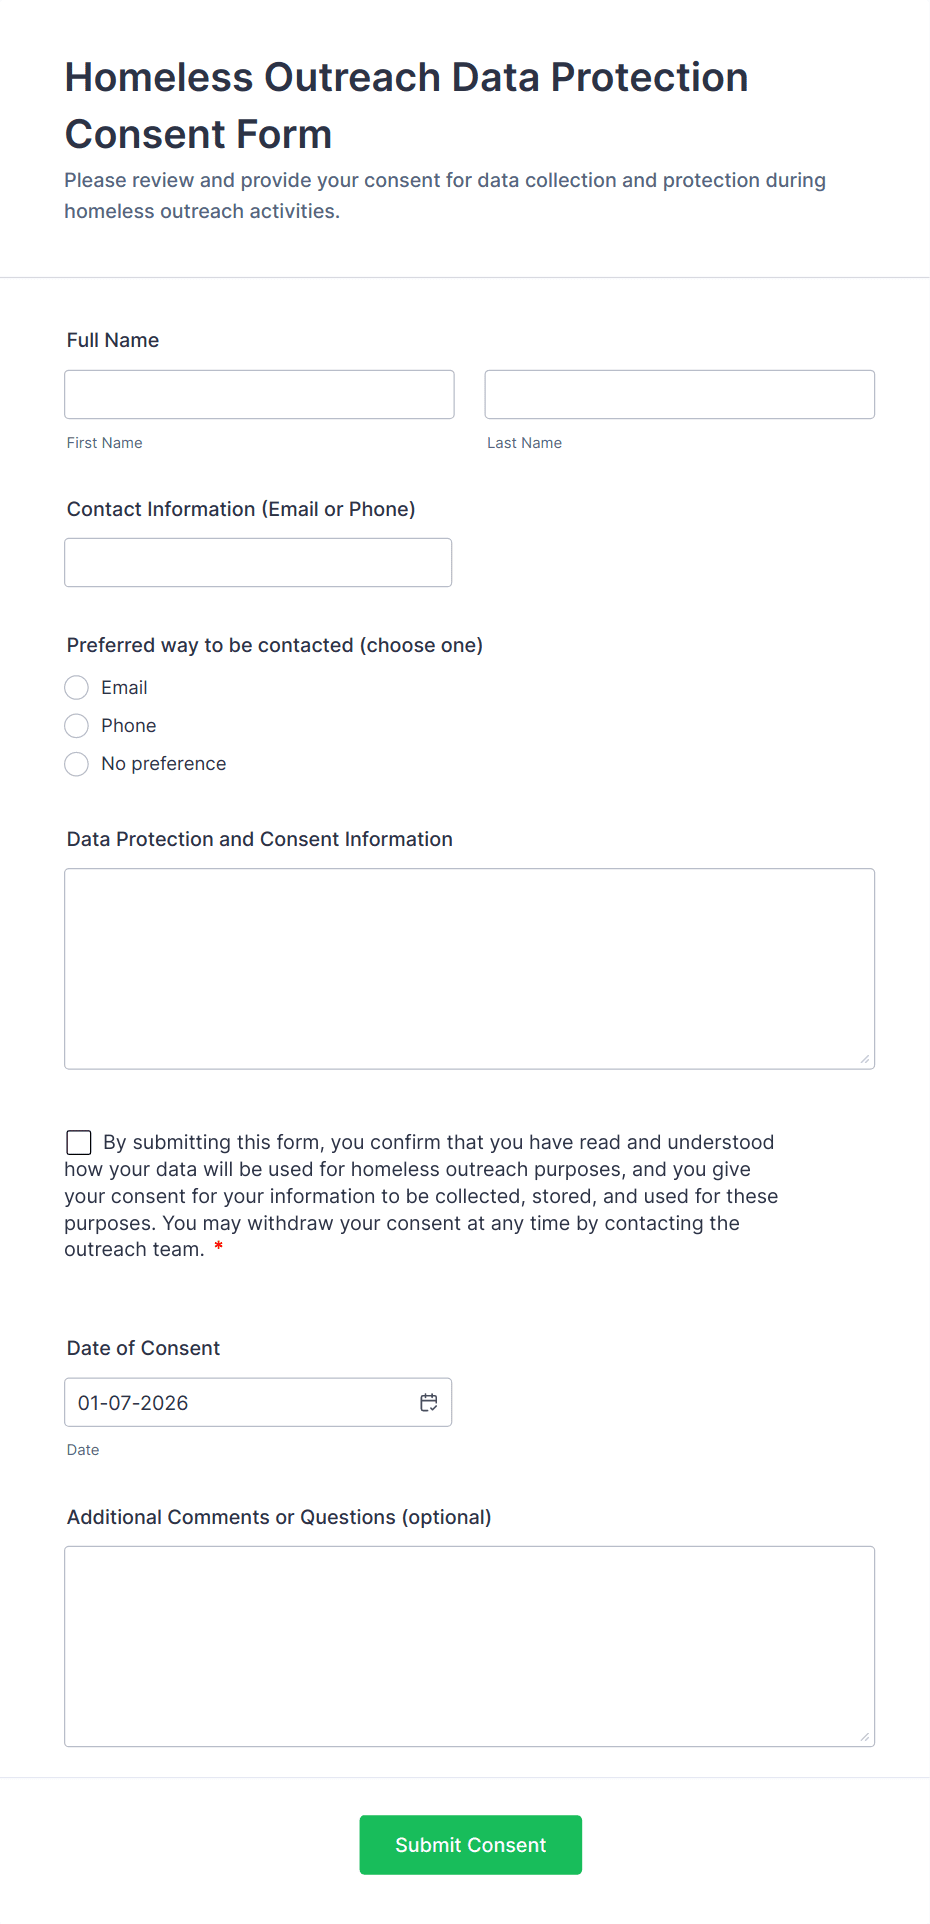Grab the Data Protection textarea resize handle
Viewport: 930px width, 1924px height.
[865, 1059]
